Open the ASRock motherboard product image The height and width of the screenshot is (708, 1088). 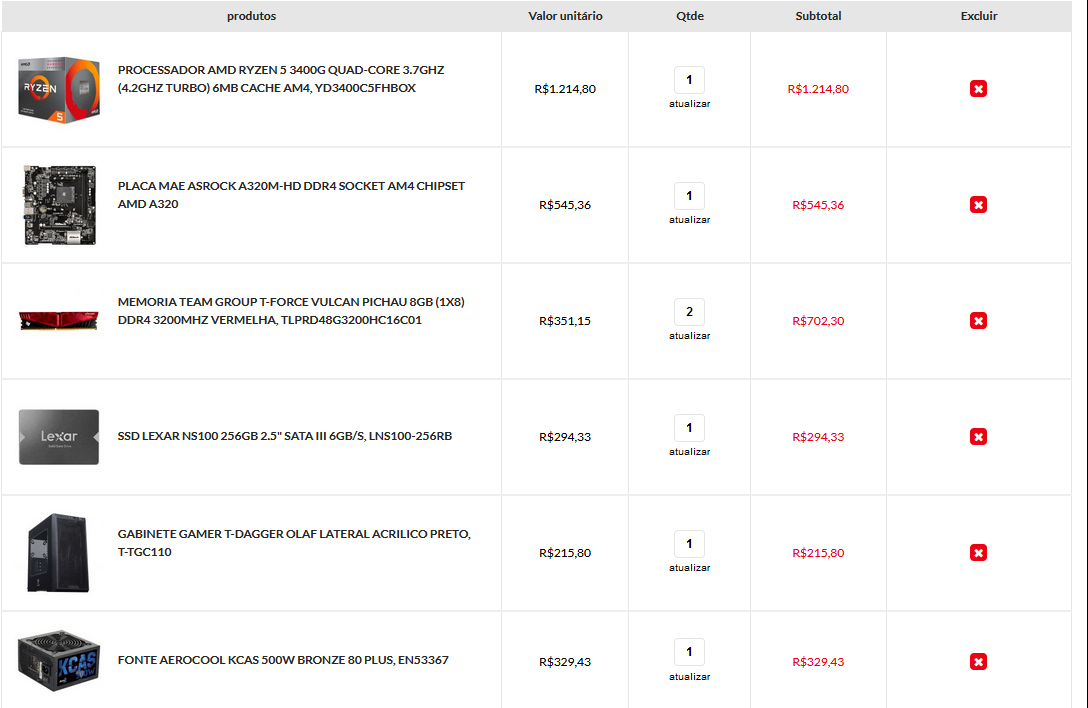59,205
